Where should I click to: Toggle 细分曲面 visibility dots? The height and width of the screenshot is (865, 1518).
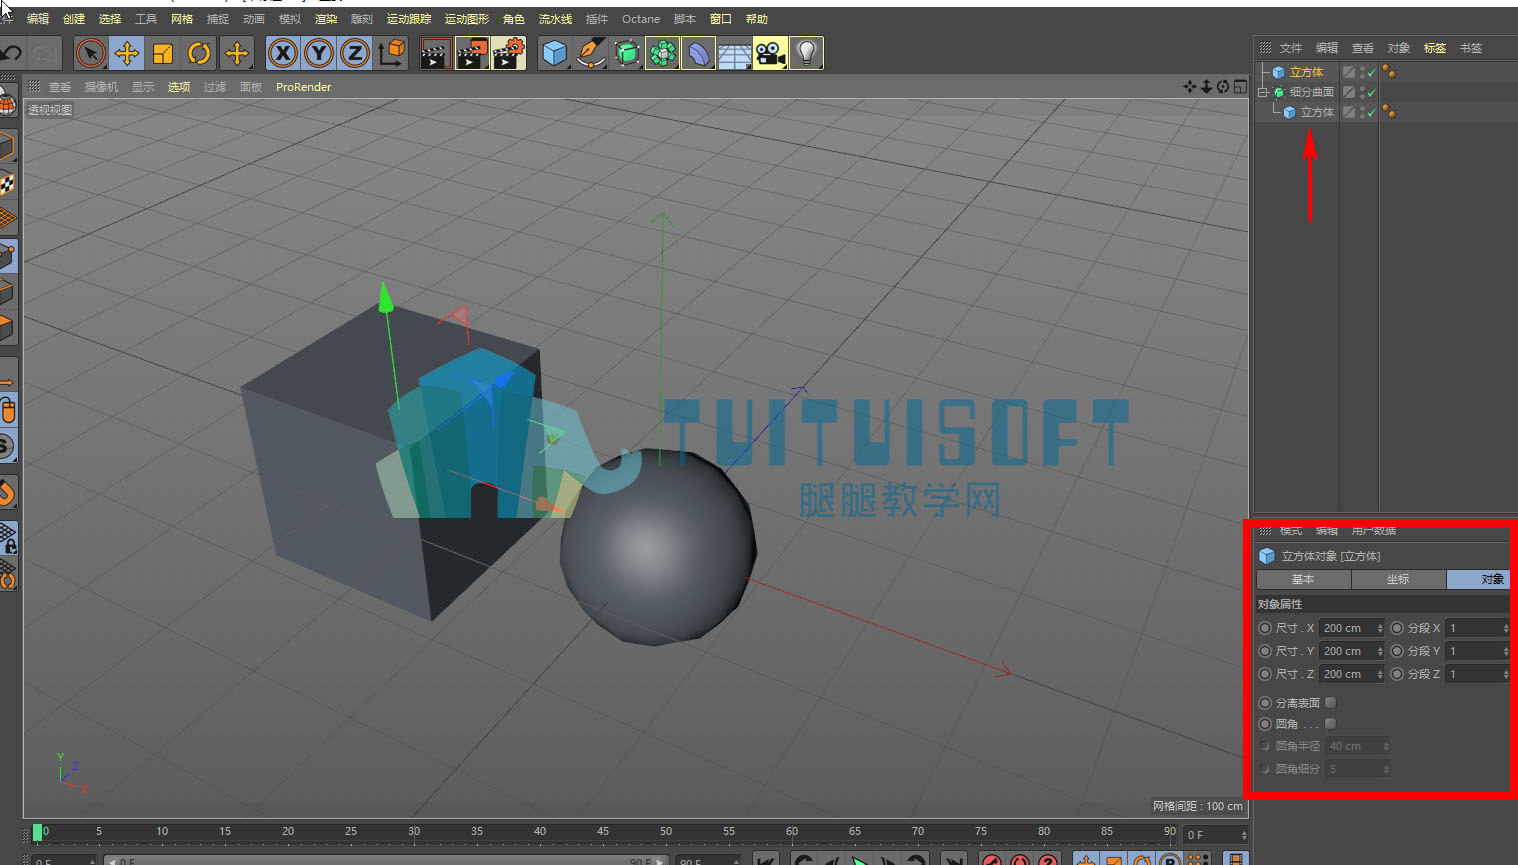coord(1362,92)
